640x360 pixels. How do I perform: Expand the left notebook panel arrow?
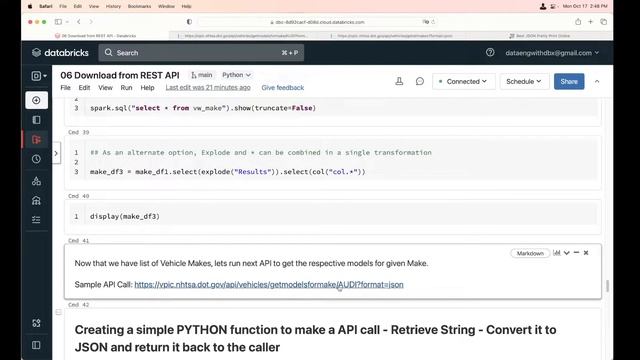[56, 153]
